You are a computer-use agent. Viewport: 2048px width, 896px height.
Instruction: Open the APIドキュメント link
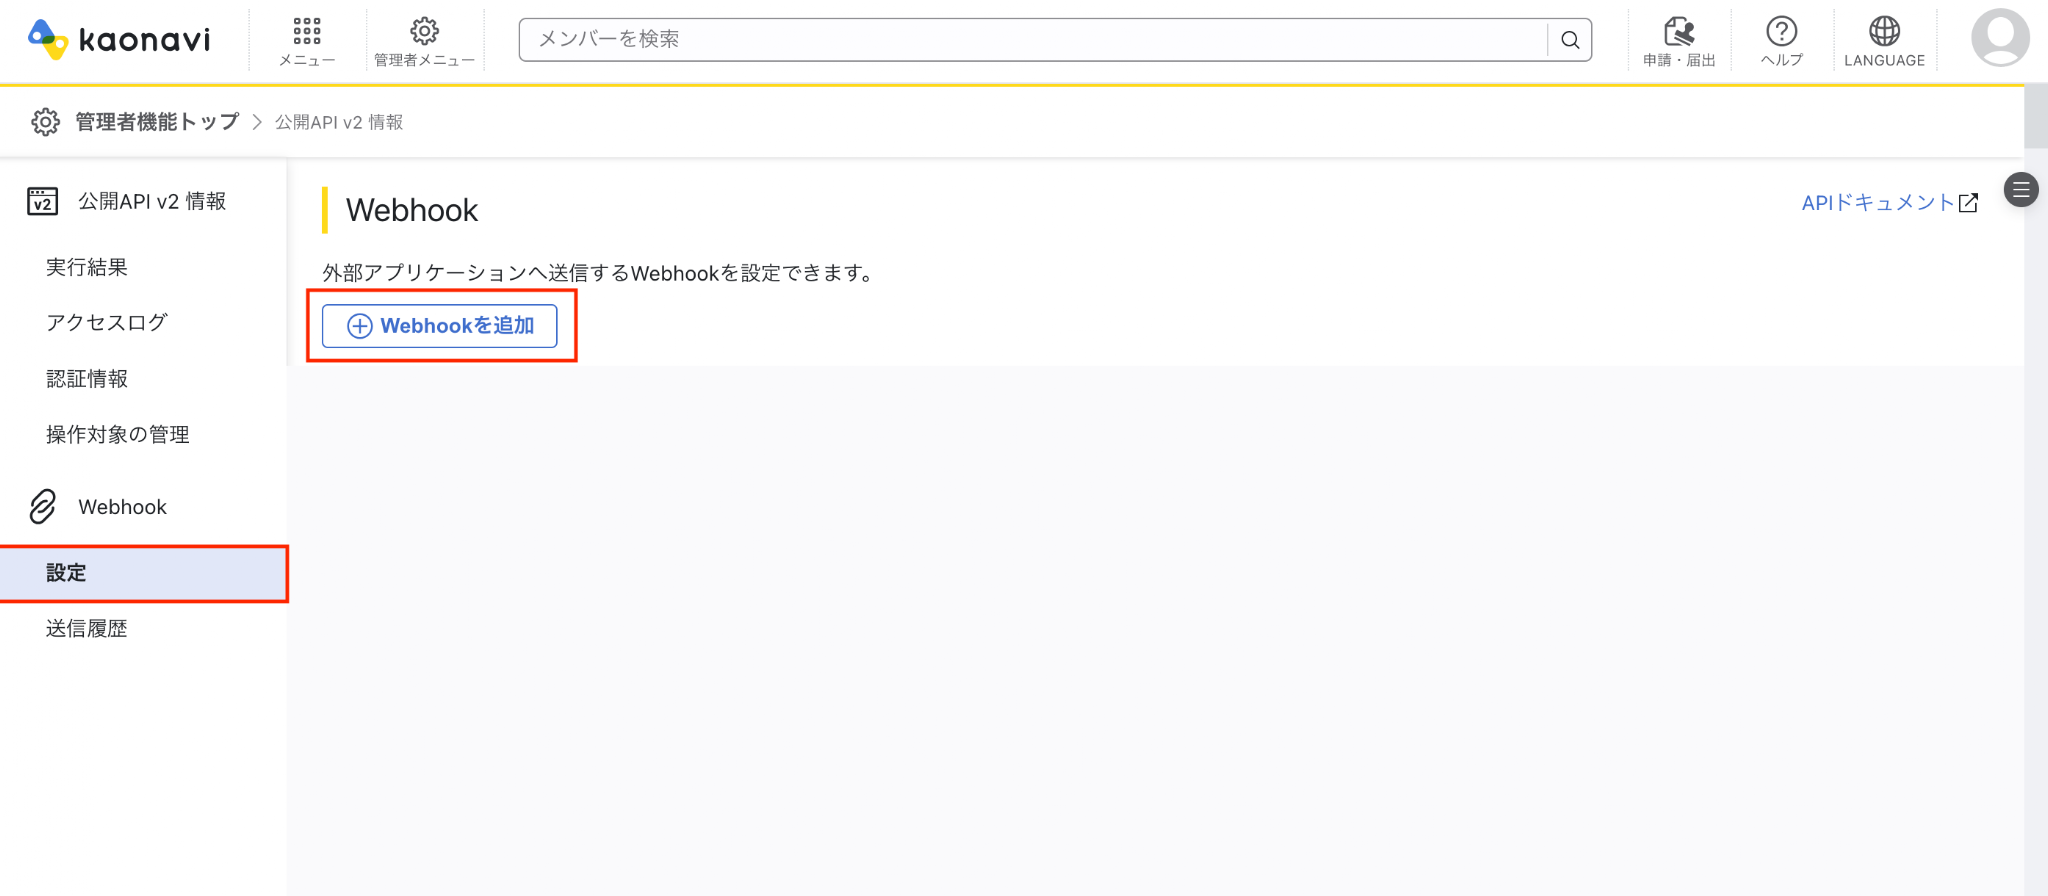point(1878,203)
